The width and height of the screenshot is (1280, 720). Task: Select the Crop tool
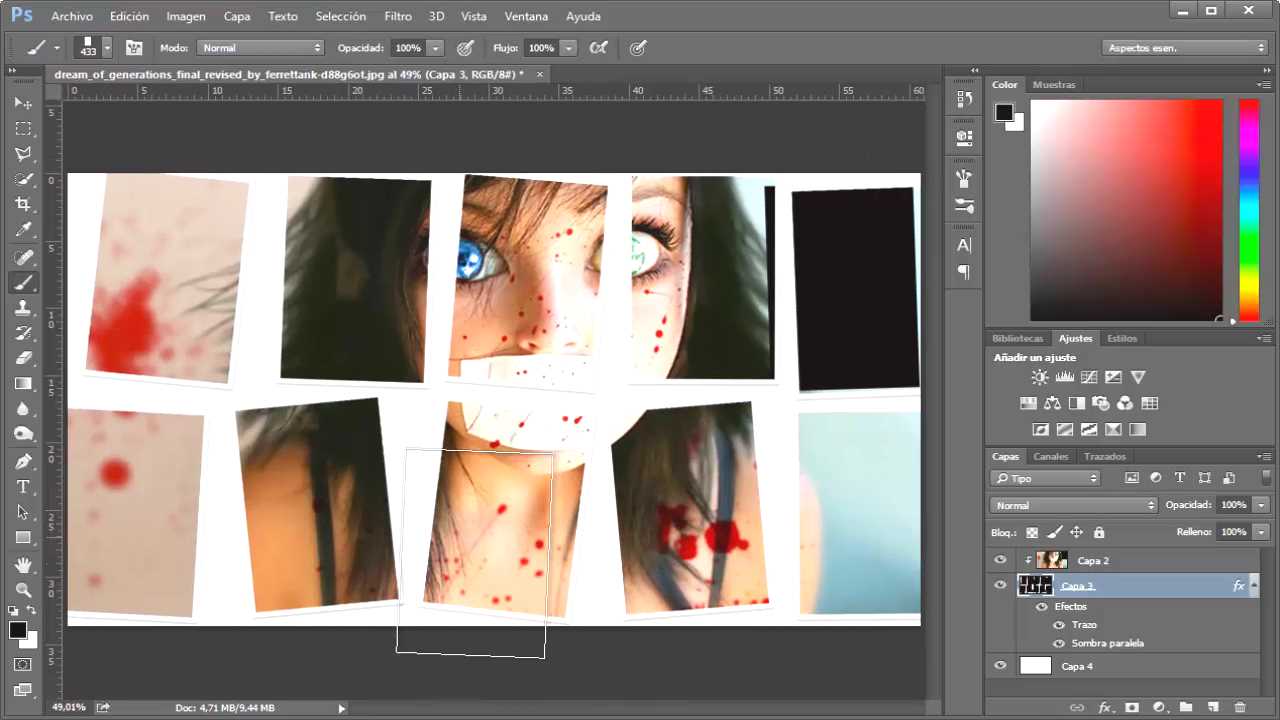pos(23,204)
